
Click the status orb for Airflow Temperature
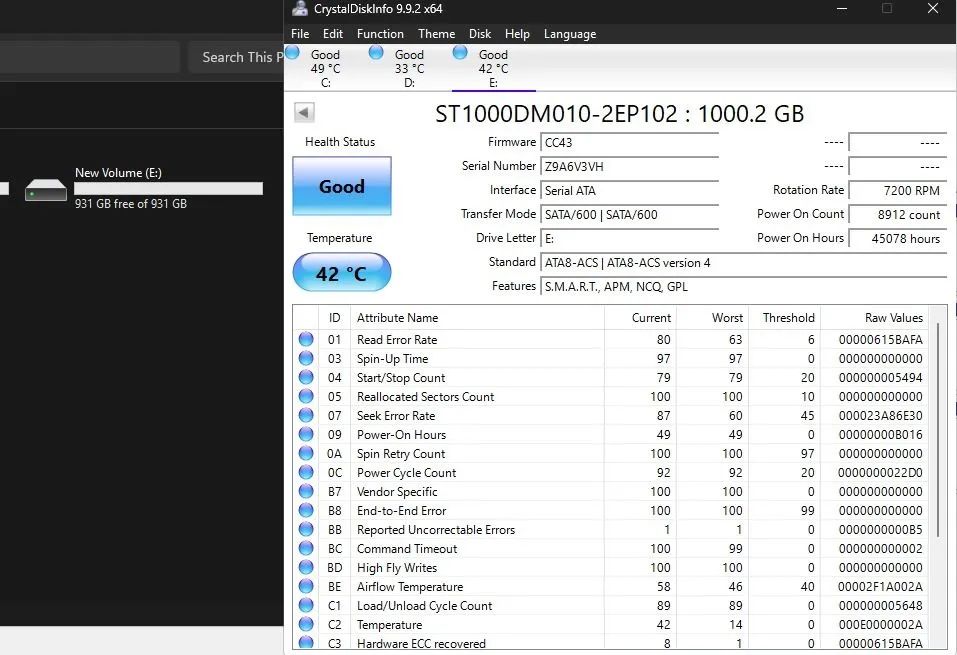point(306,586)
